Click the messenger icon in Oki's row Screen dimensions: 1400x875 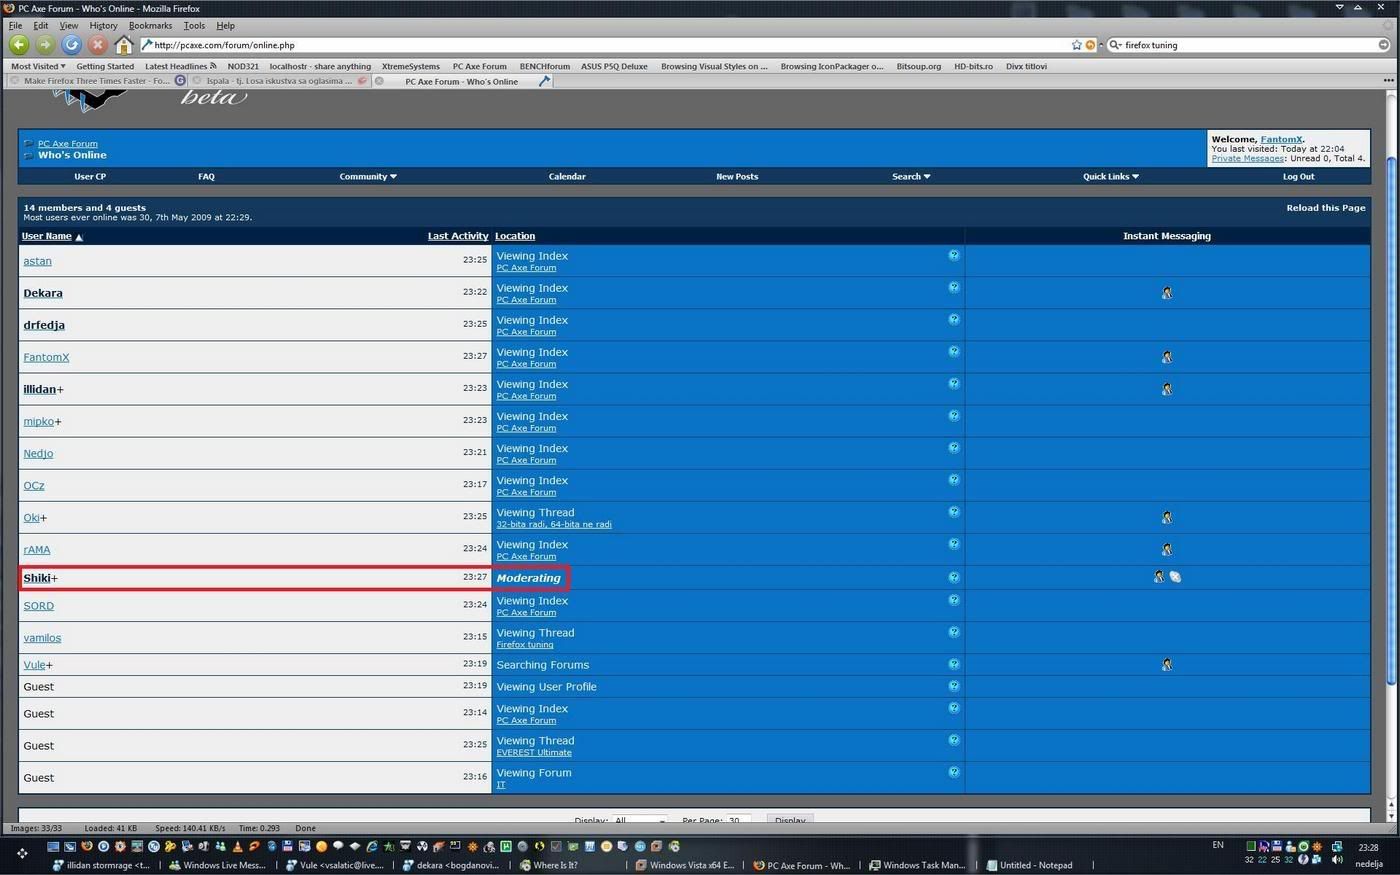[1167, 517]
